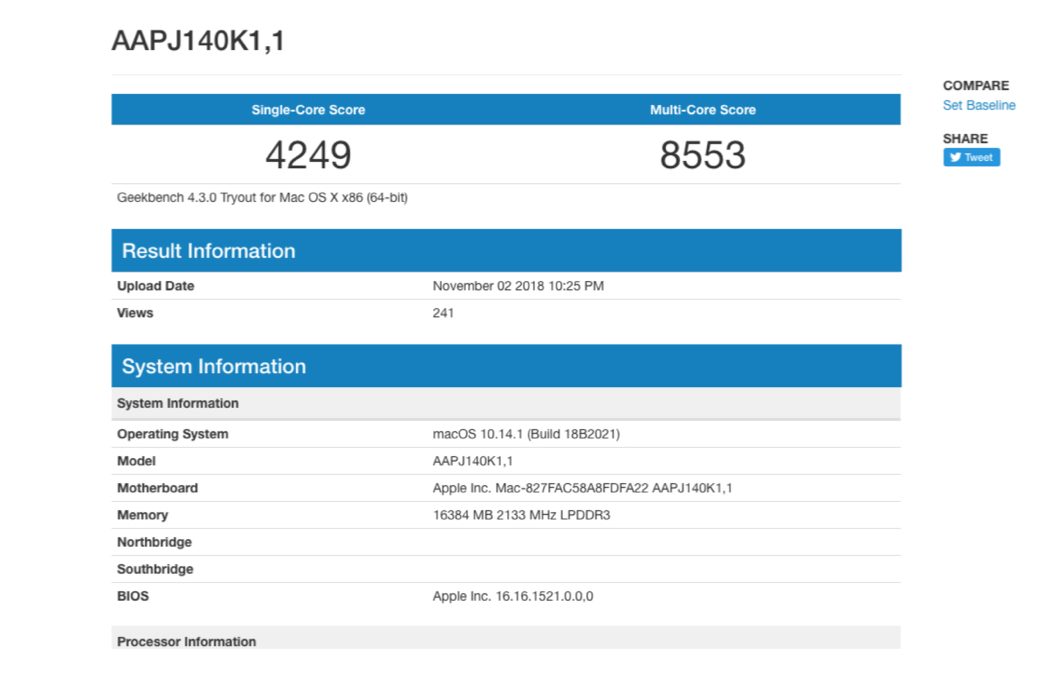This screenshot has height=673, width=1044.
Task: Click the AAPJ140K1,1 page title
Action: tap(198, 42)
